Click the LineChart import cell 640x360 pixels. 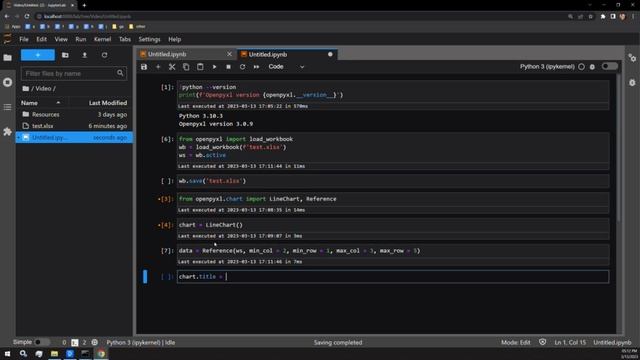pos(393,199)
